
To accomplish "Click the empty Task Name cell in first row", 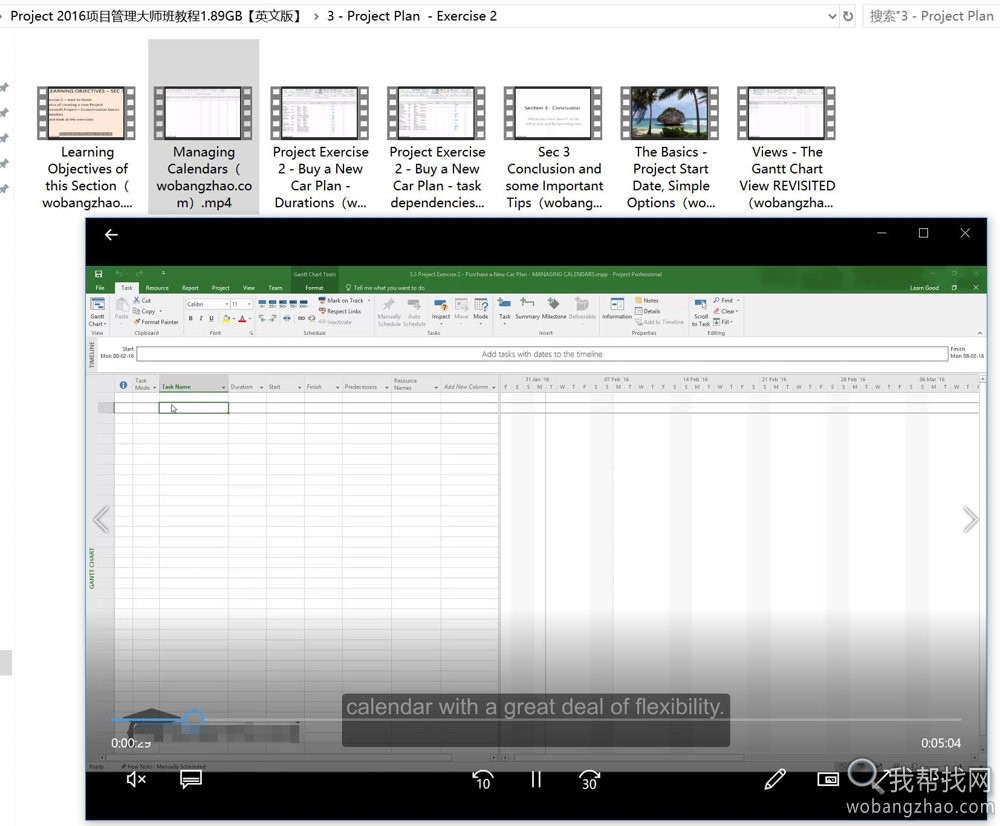I will tap(193, 408).
